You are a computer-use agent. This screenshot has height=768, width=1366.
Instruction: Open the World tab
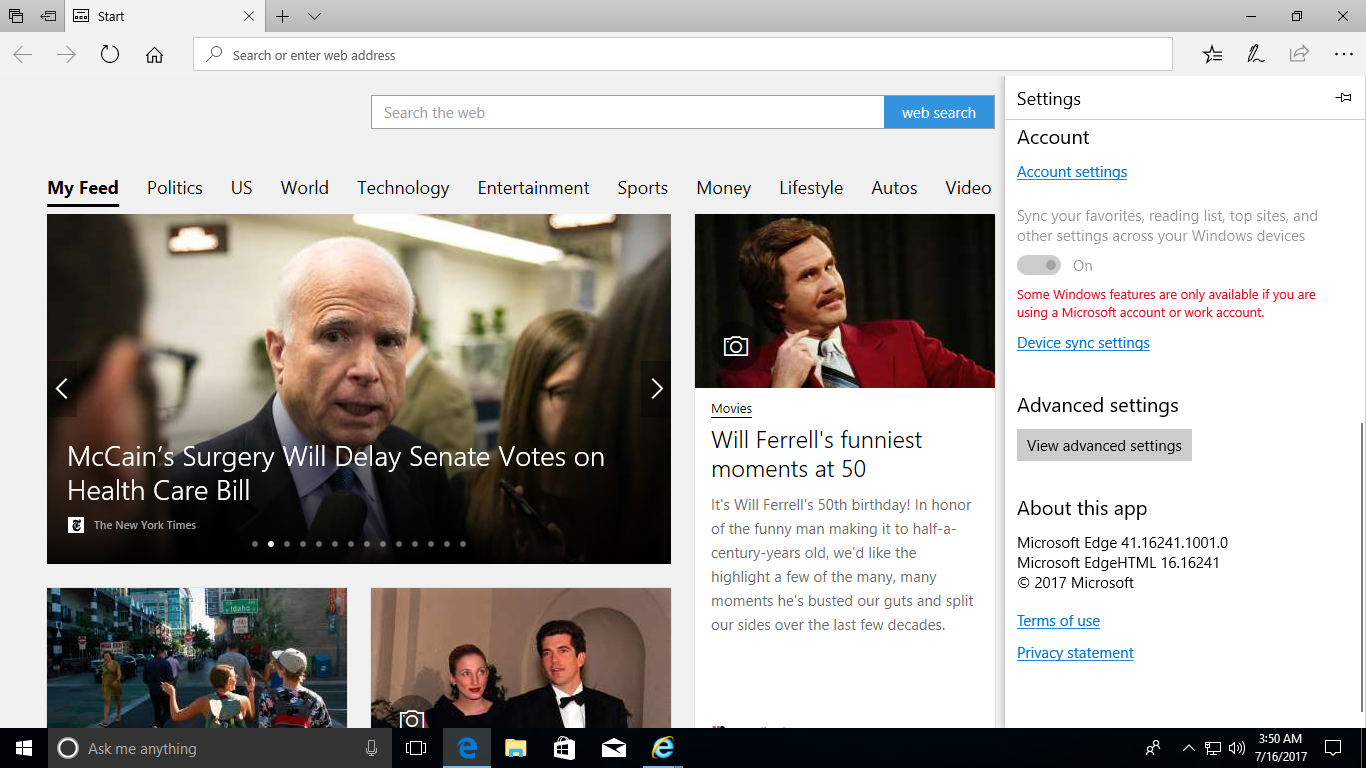click(x=305, y=188)
